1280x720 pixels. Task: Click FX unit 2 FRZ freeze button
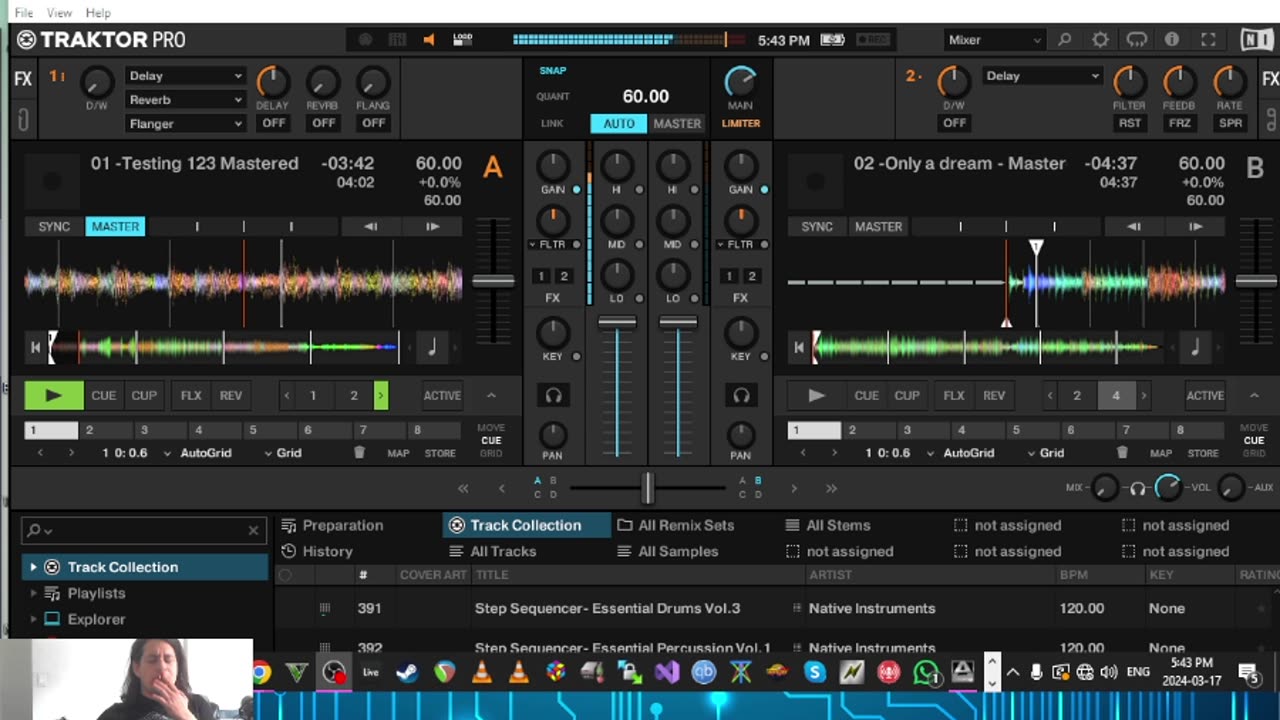point(1180,123)
